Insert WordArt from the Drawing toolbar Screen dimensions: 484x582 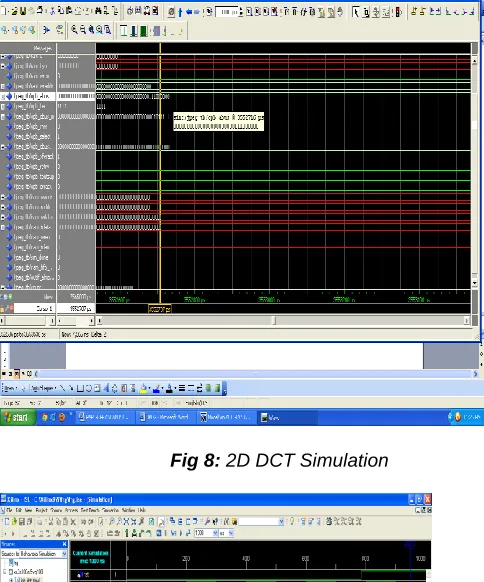pos(106,389)
